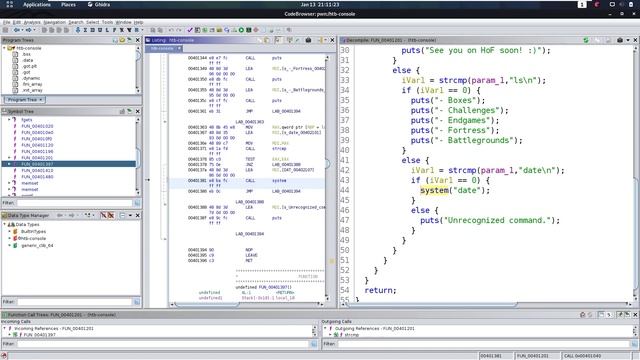Toggle the 'D' data navigation icon
Viewport: 640px width, 360px height.
[92, 30]
